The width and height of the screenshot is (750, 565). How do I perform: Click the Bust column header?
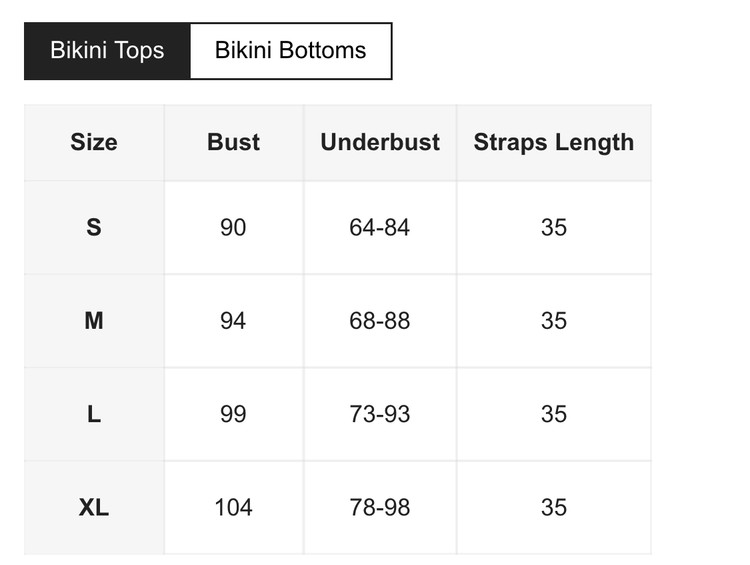coord(233,142)
